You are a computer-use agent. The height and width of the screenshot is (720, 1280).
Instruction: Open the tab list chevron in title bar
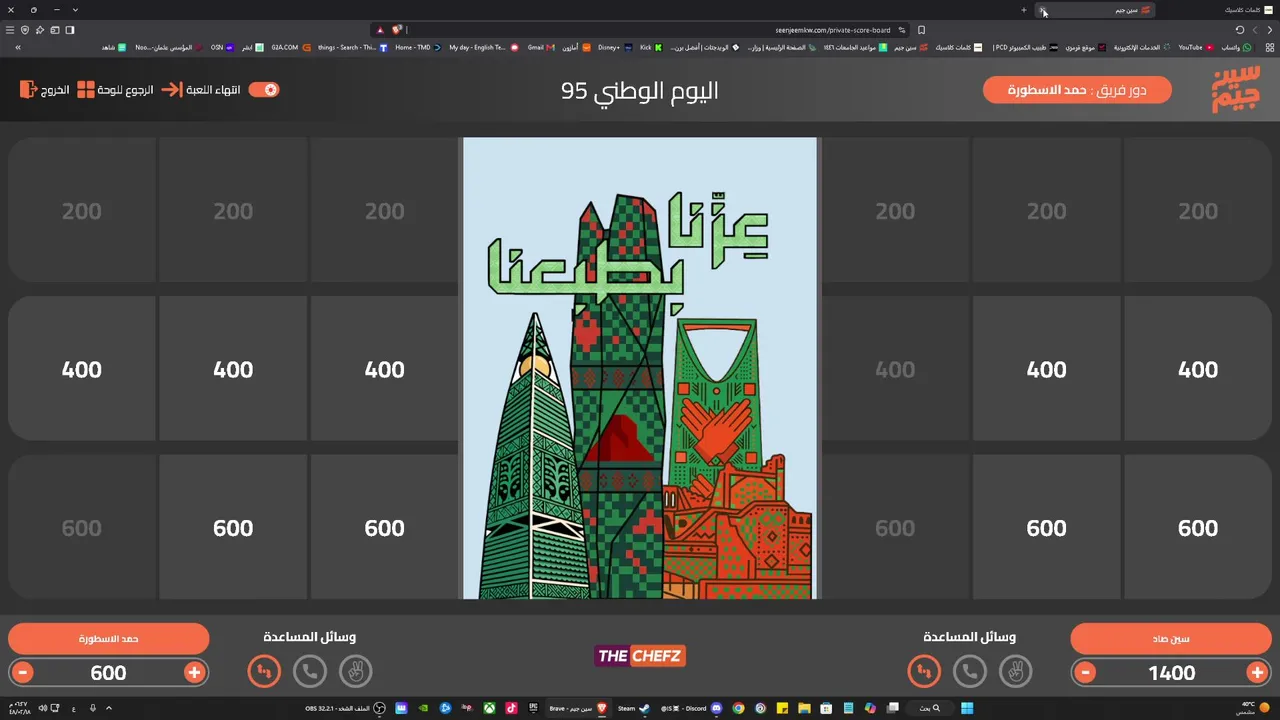75,10
